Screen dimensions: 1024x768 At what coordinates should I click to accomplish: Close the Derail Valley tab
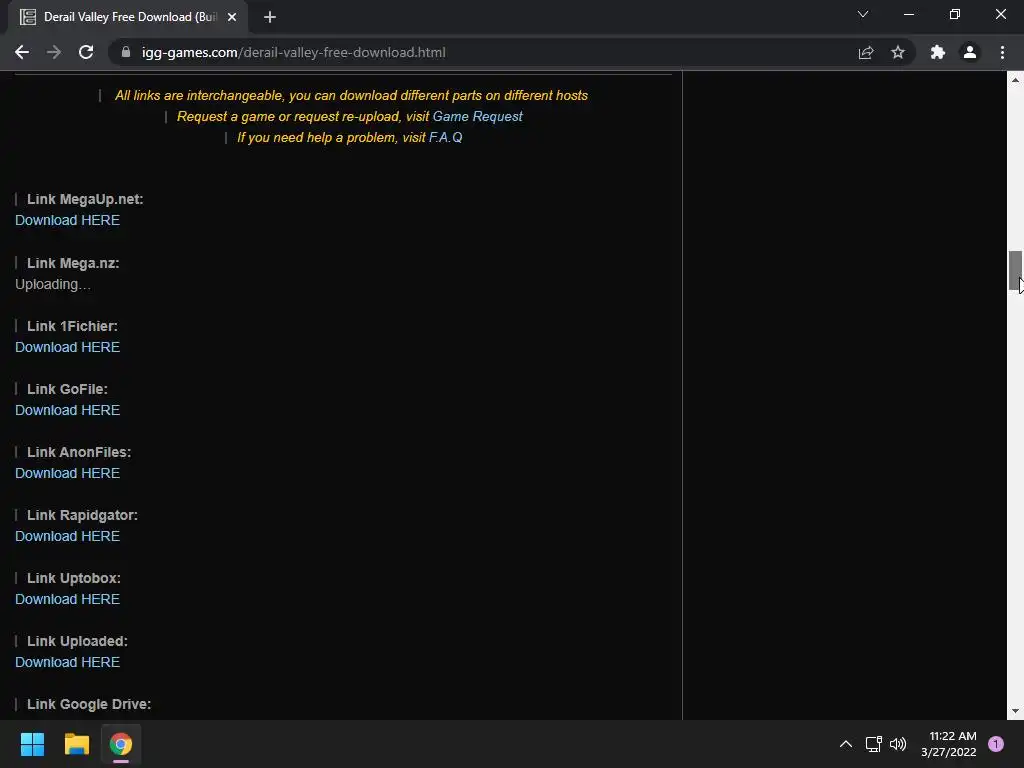232,17
